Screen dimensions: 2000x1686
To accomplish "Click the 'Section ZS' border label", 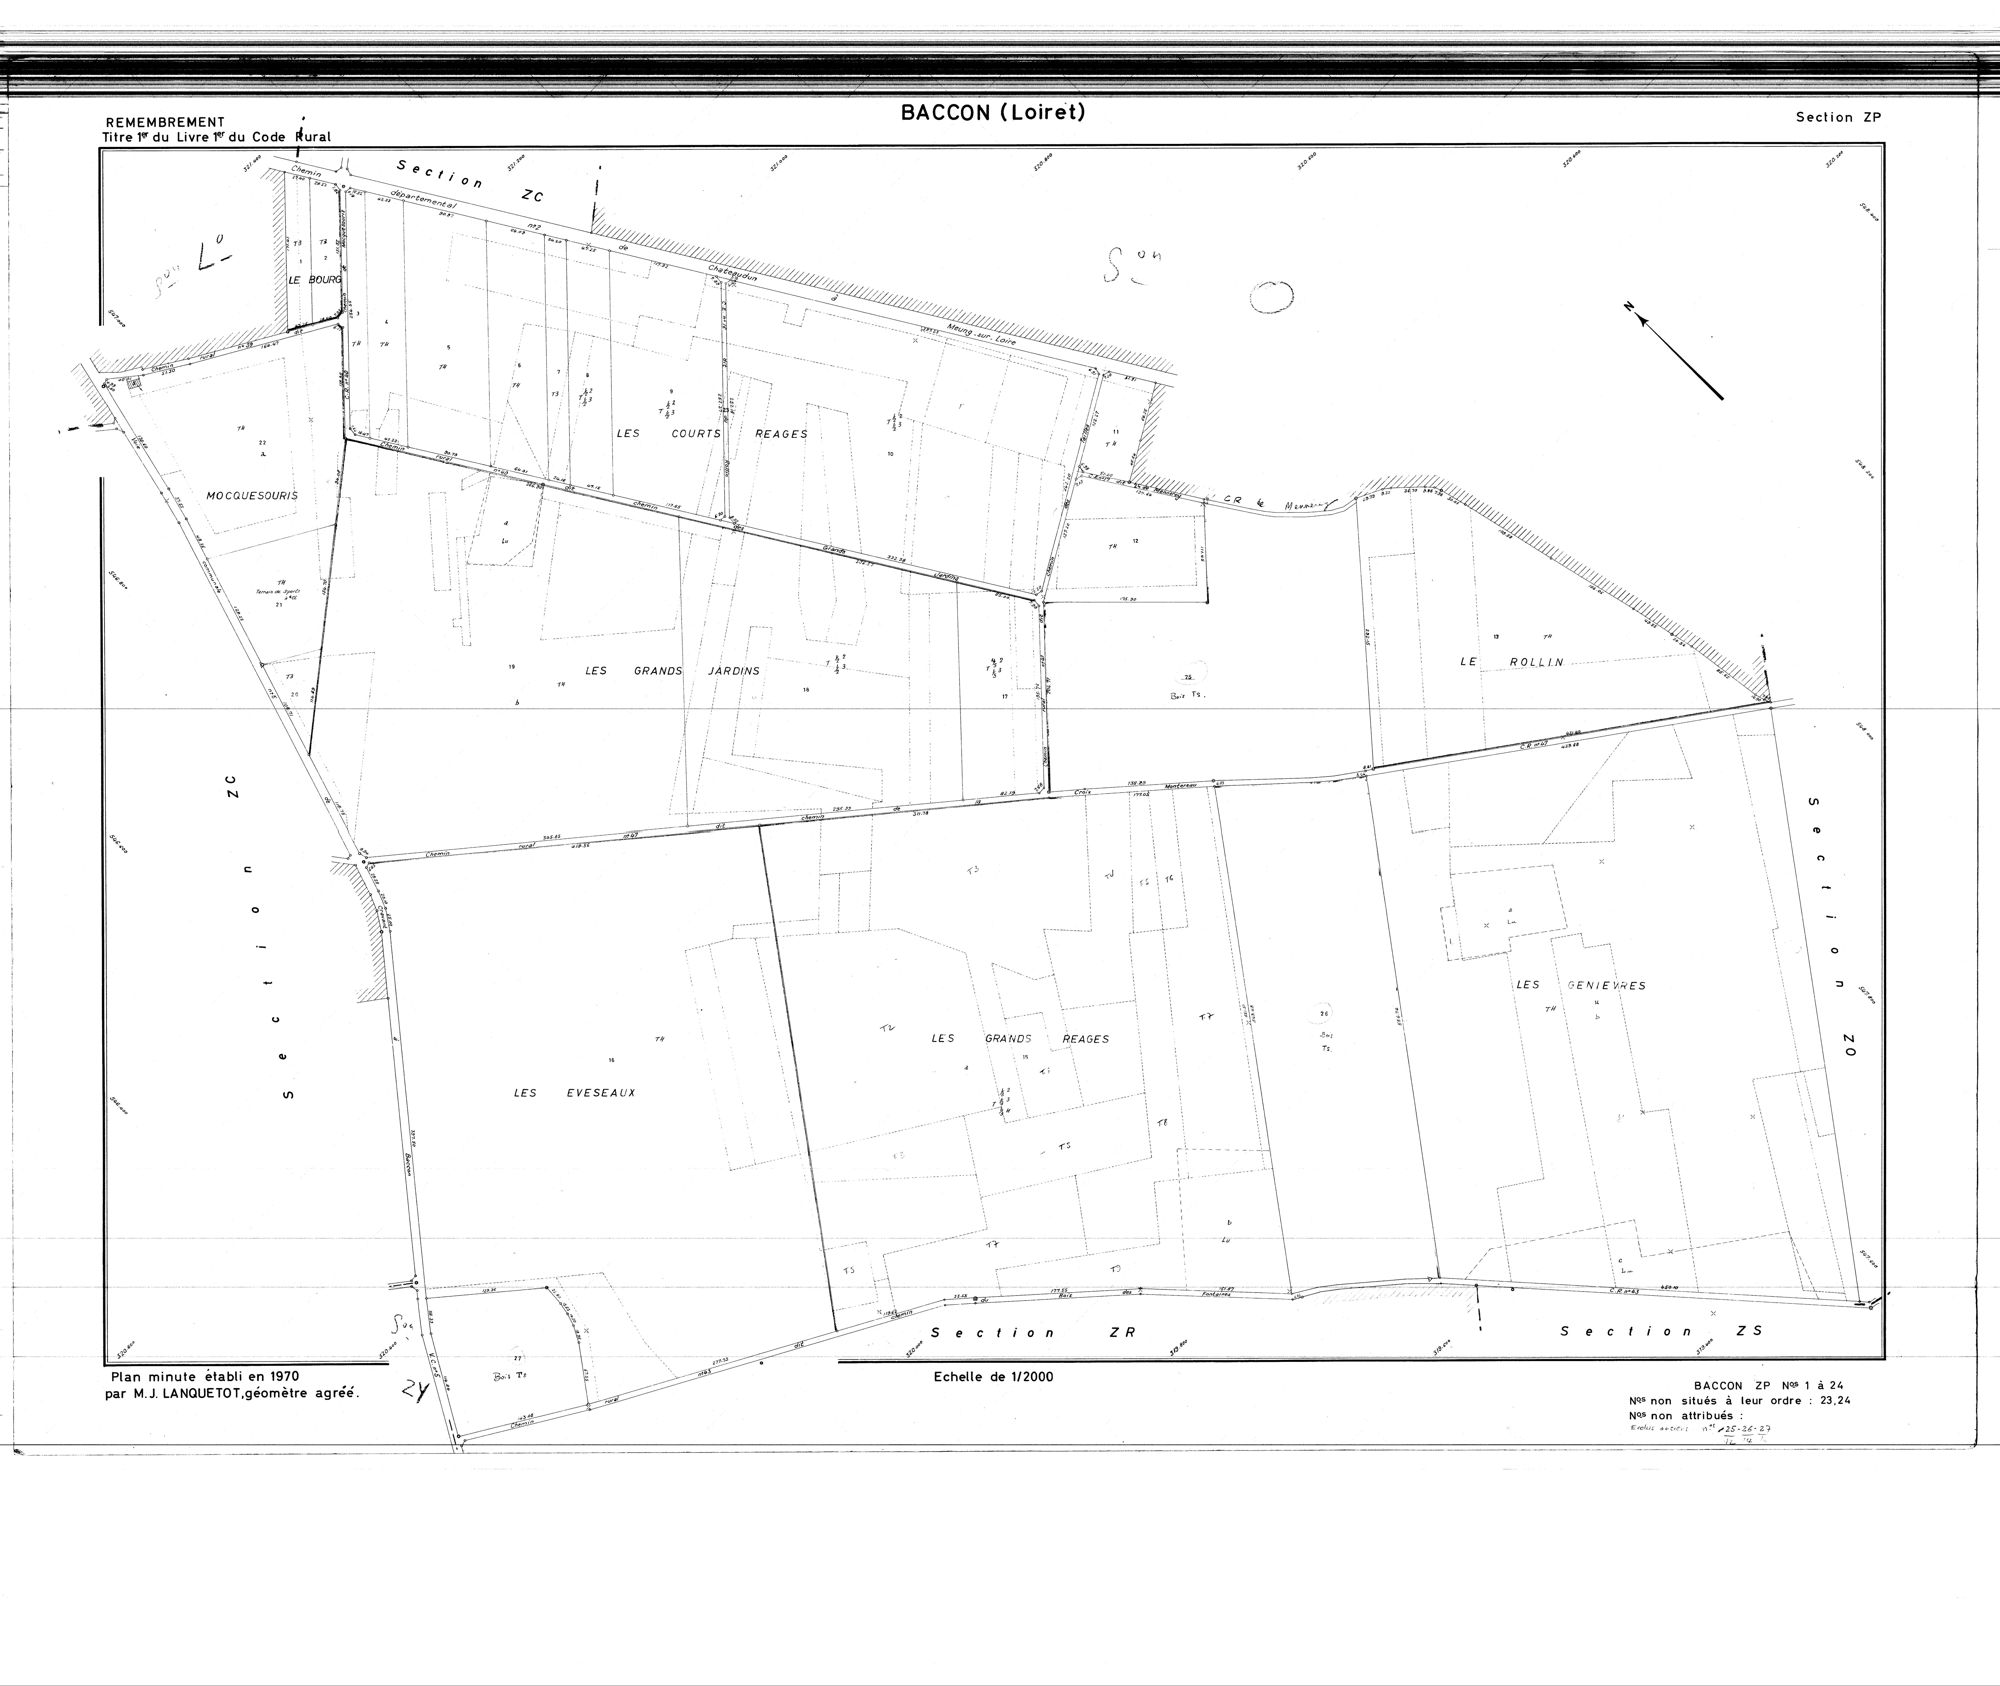I will tap(1662, 1331).
